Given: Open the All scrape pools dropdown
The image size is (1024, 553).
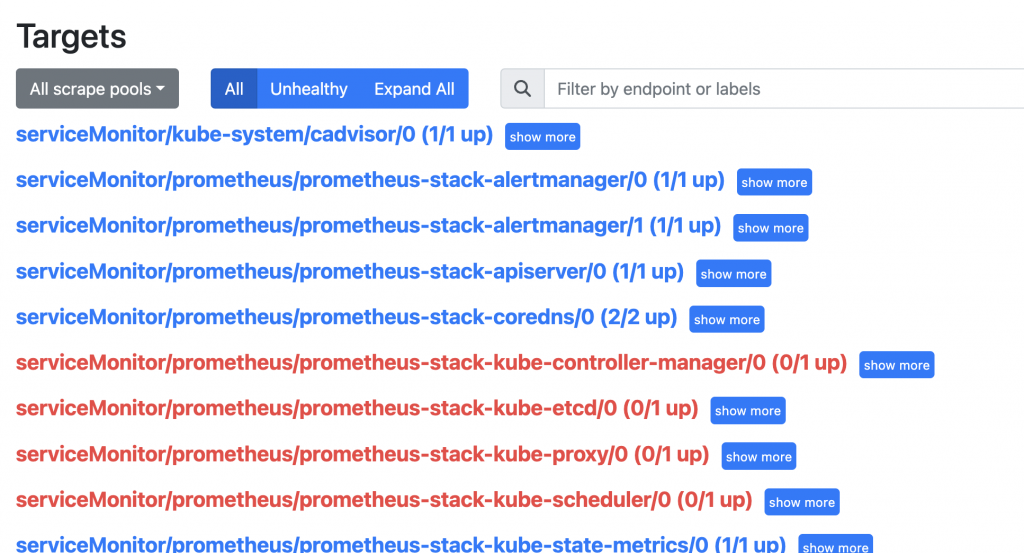Looking at the screenshot, I should tap(97, 88).
